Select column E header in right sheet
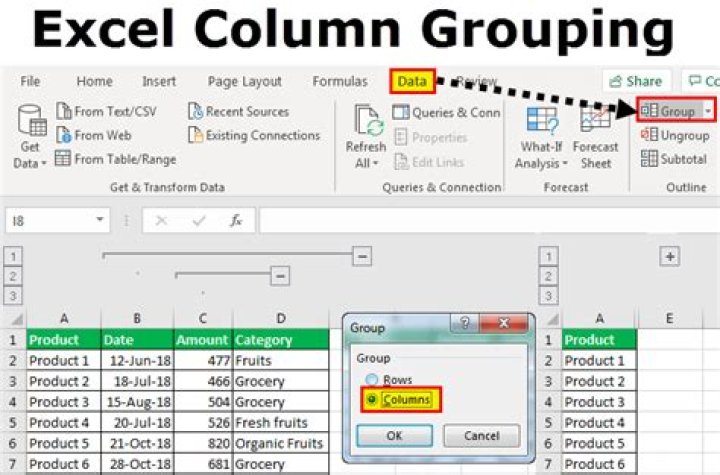 (x=669, y=318)
